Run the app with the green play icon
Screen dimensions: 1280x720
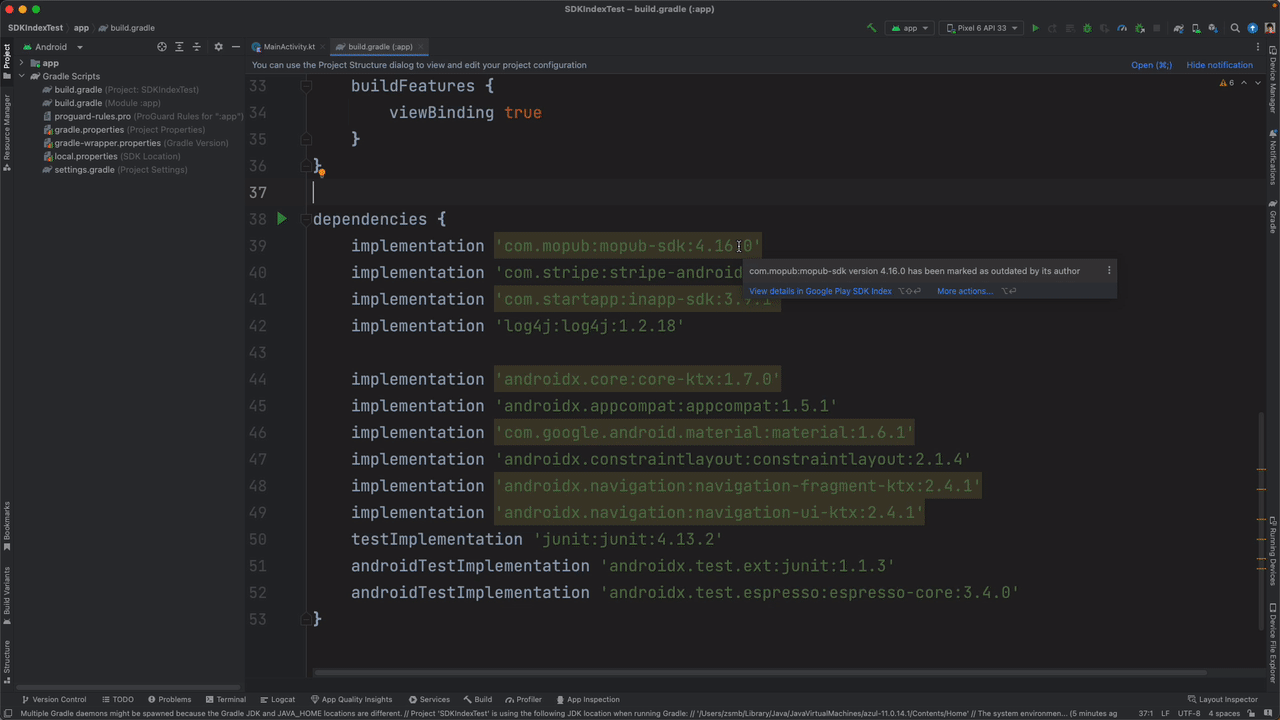(x=1036, y=28)
